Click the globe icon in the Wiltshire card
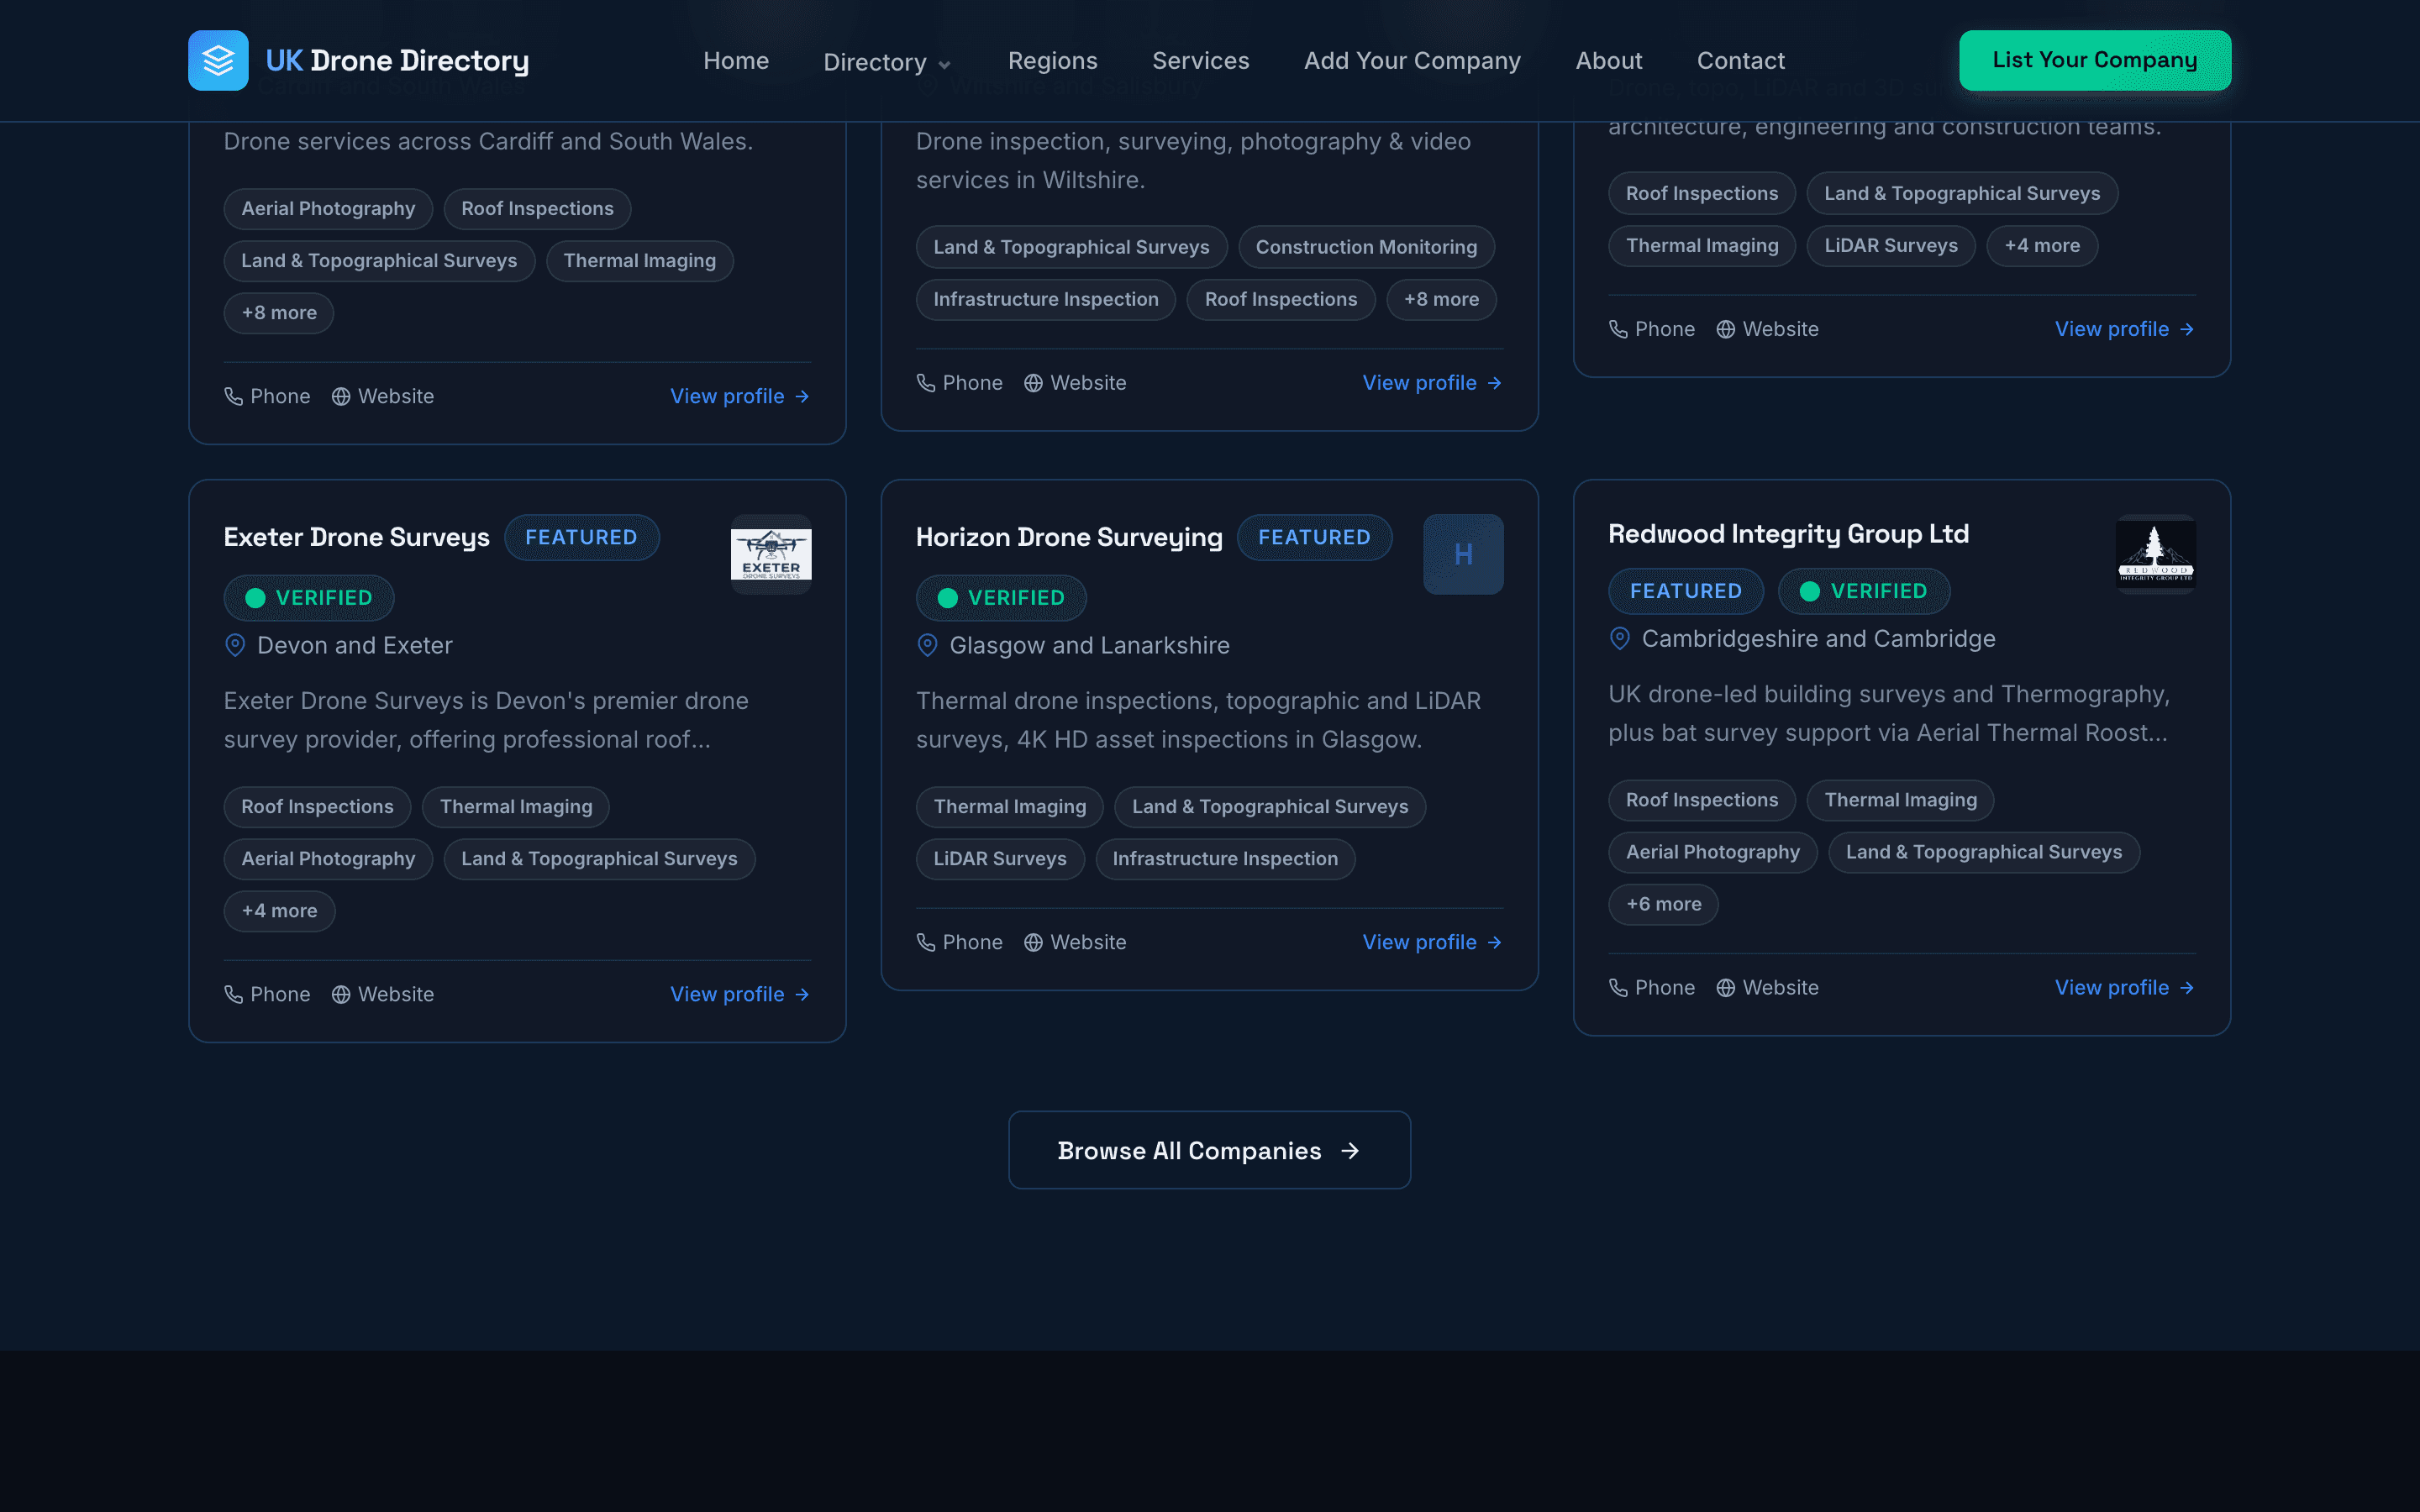The width and height of the screenshot is (2420, 1512). tap(1033, 383)
